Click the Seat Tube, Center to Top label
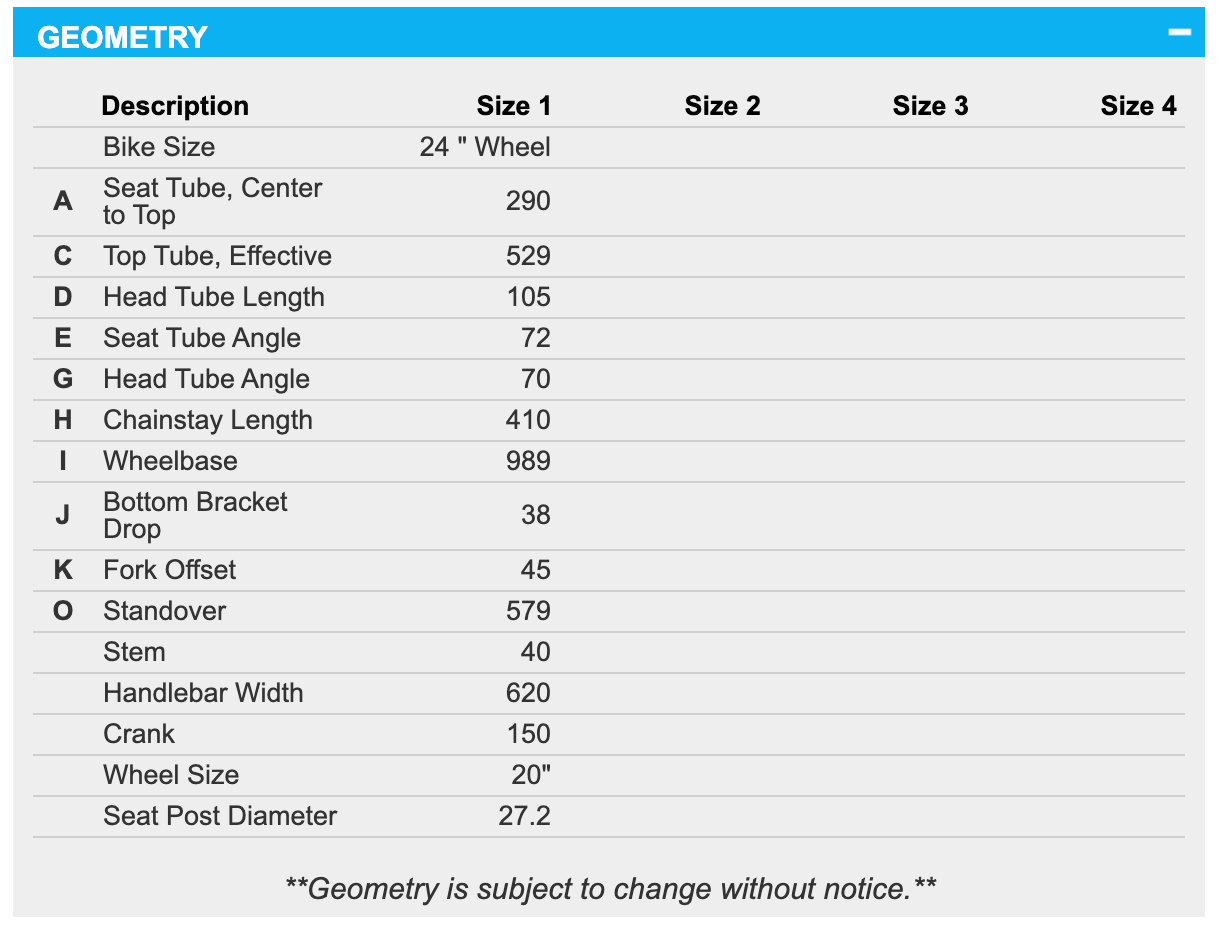The height and width of the screenshot is (946, 1228). [x=212, y=201]
